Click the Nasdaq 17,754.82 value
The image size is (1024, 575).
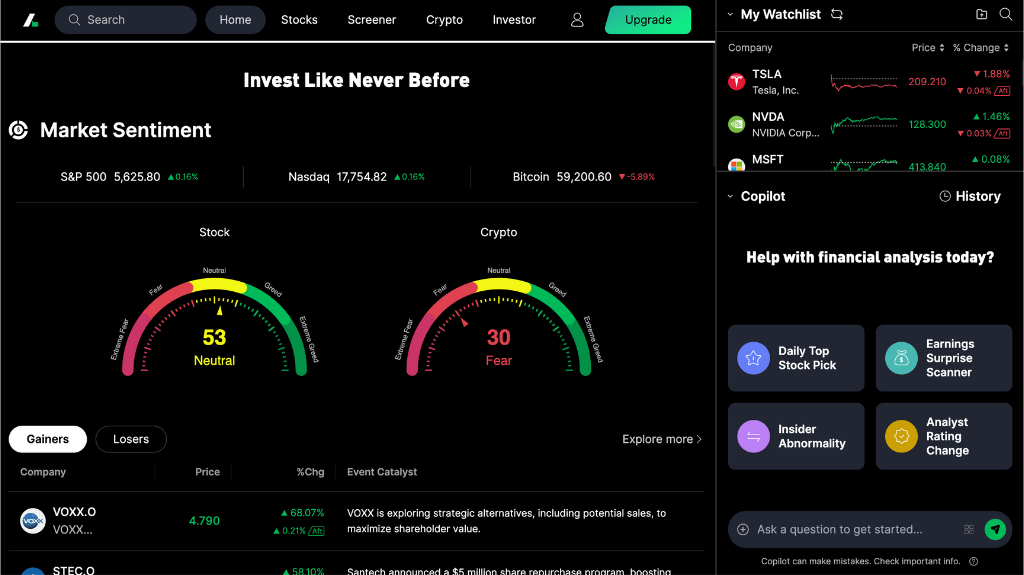click(x=362, y=177)
